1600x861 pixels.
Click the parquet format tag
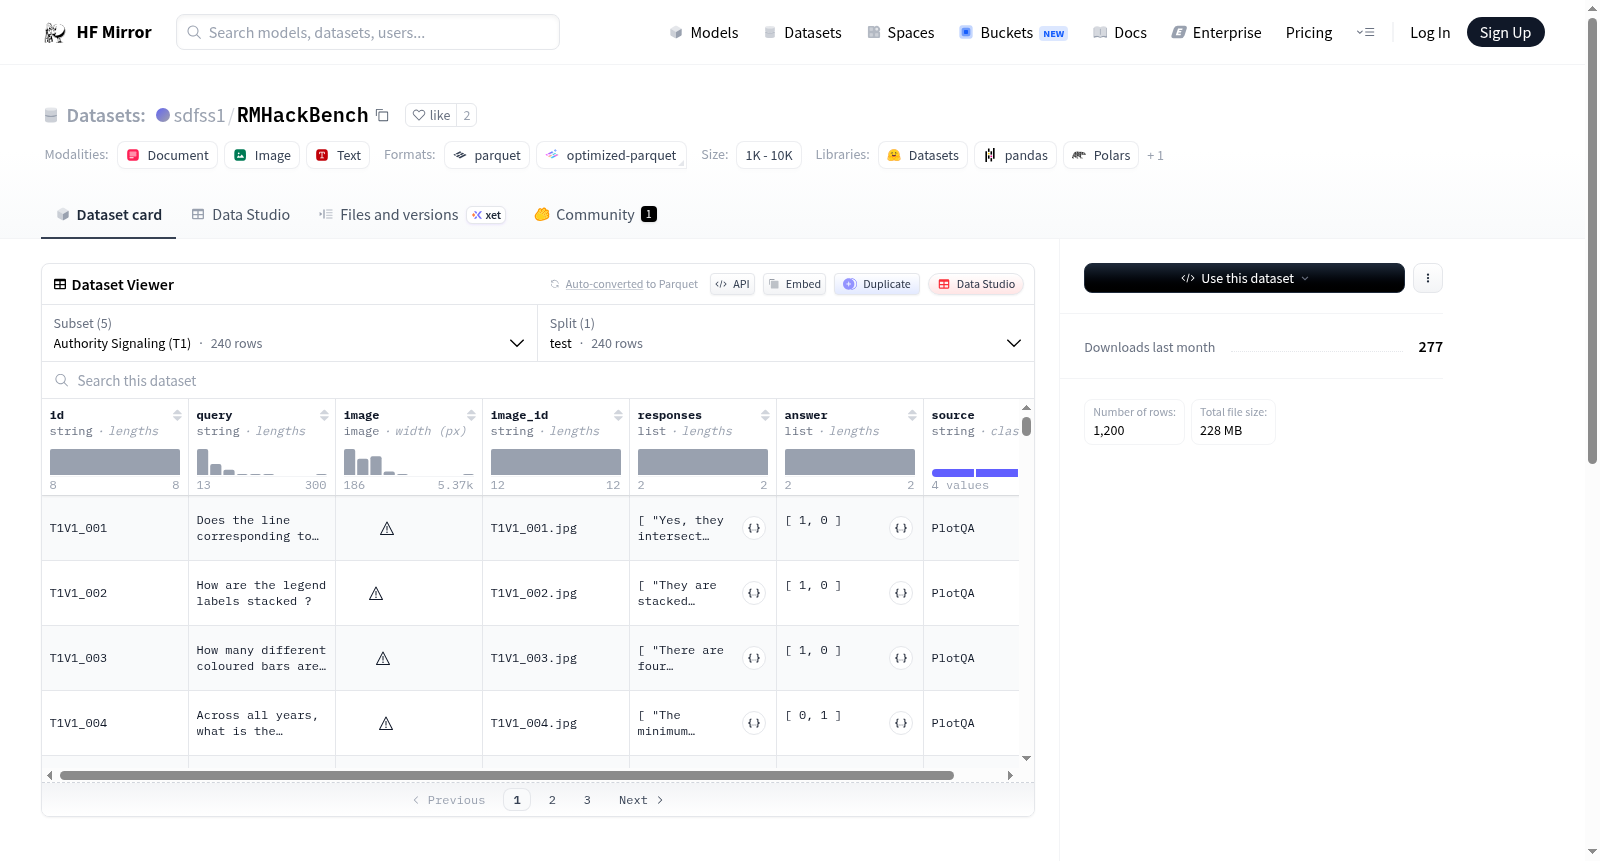pyautogui.click(x=487, y=155)
